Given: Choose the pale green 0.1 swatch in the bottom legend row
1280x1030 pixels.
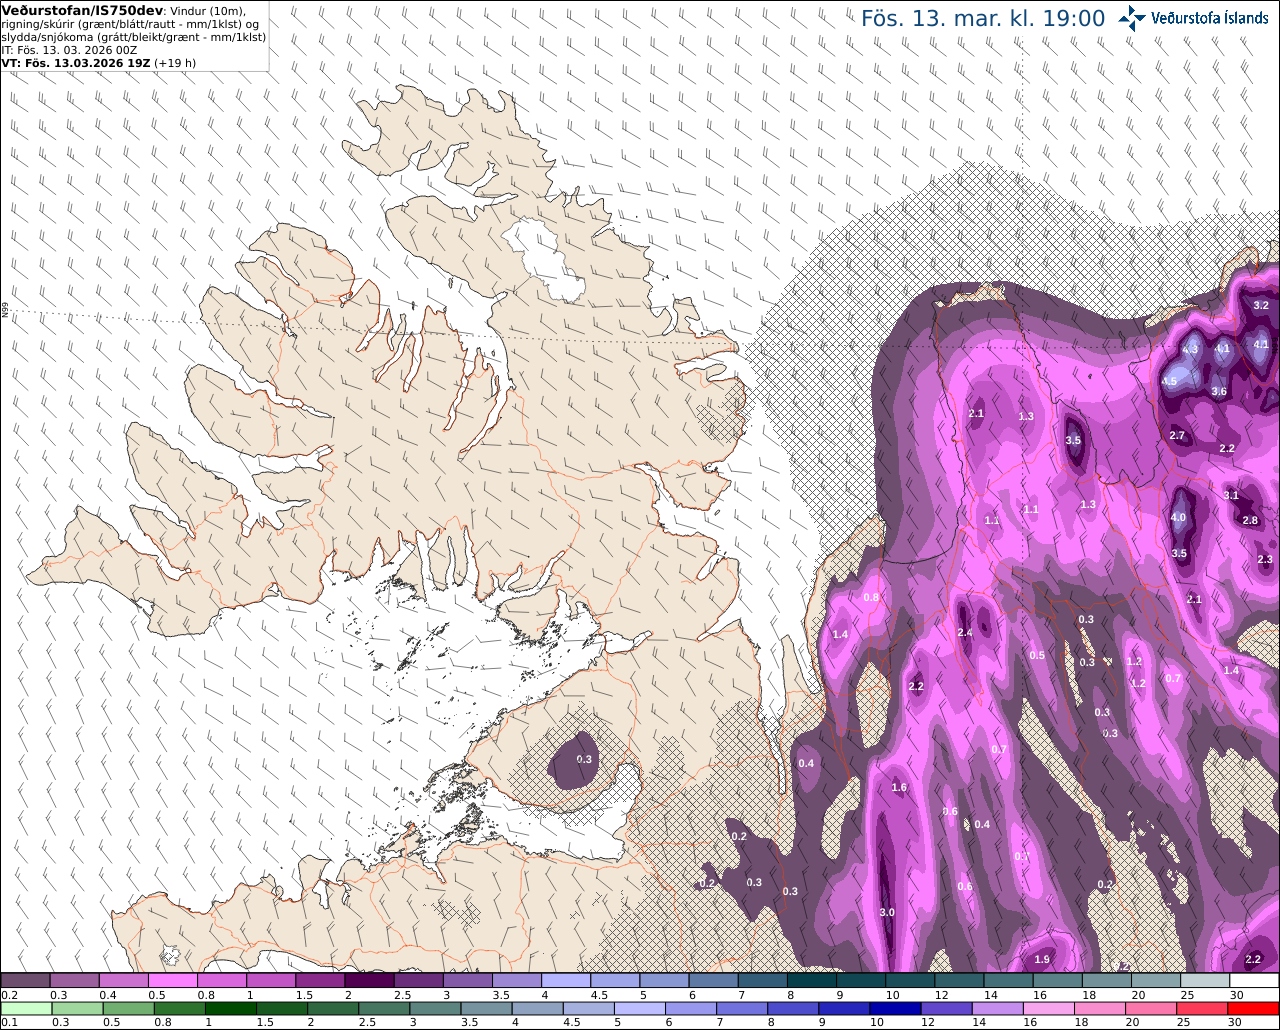Looking at the screenshot, I should [25, 1008].
